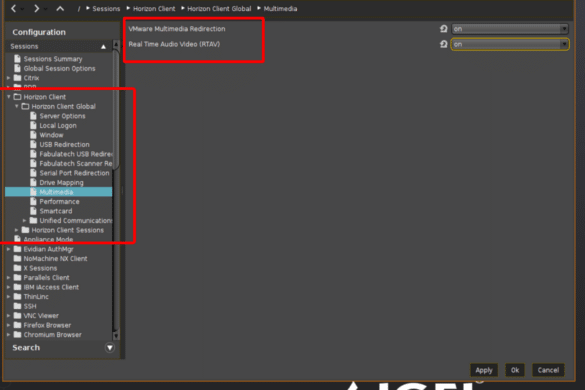Collapse the Sessions section header

coord(103,47)
